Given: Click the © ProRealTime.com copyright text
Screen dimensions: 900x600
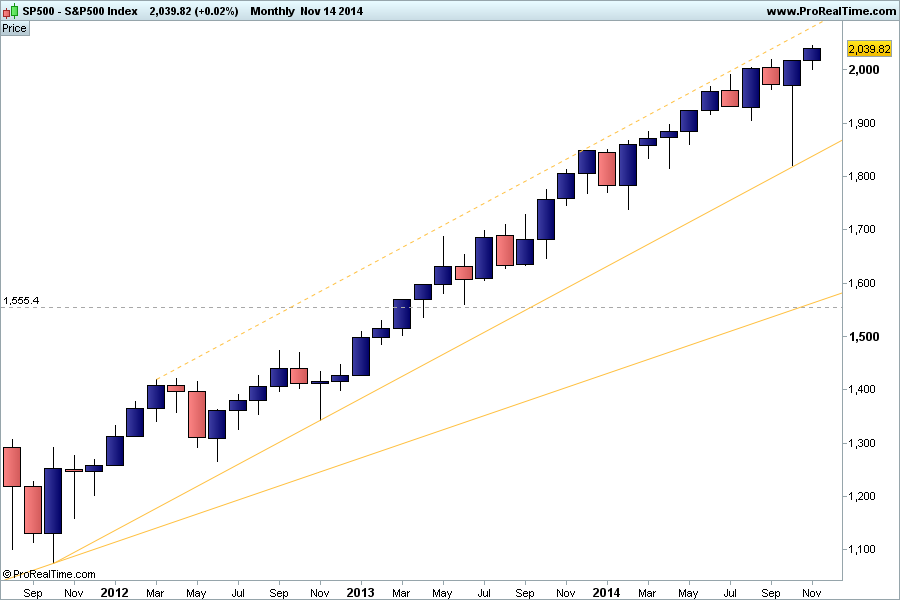Looking at the screenshot, I should click(x=49, y=574).
